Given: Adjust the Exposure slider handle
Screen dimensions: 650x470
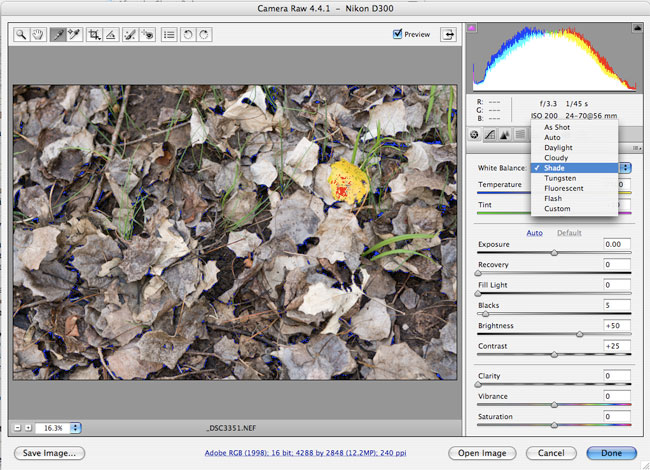Looking at the screenshot, I should coord(554,253).
